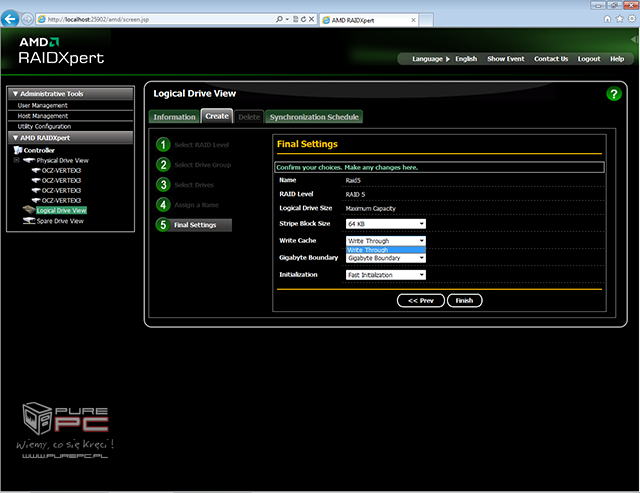Screen dimensions: 640x493
Task: Select User Management in the sidebar
Action: tap(43, 105)
